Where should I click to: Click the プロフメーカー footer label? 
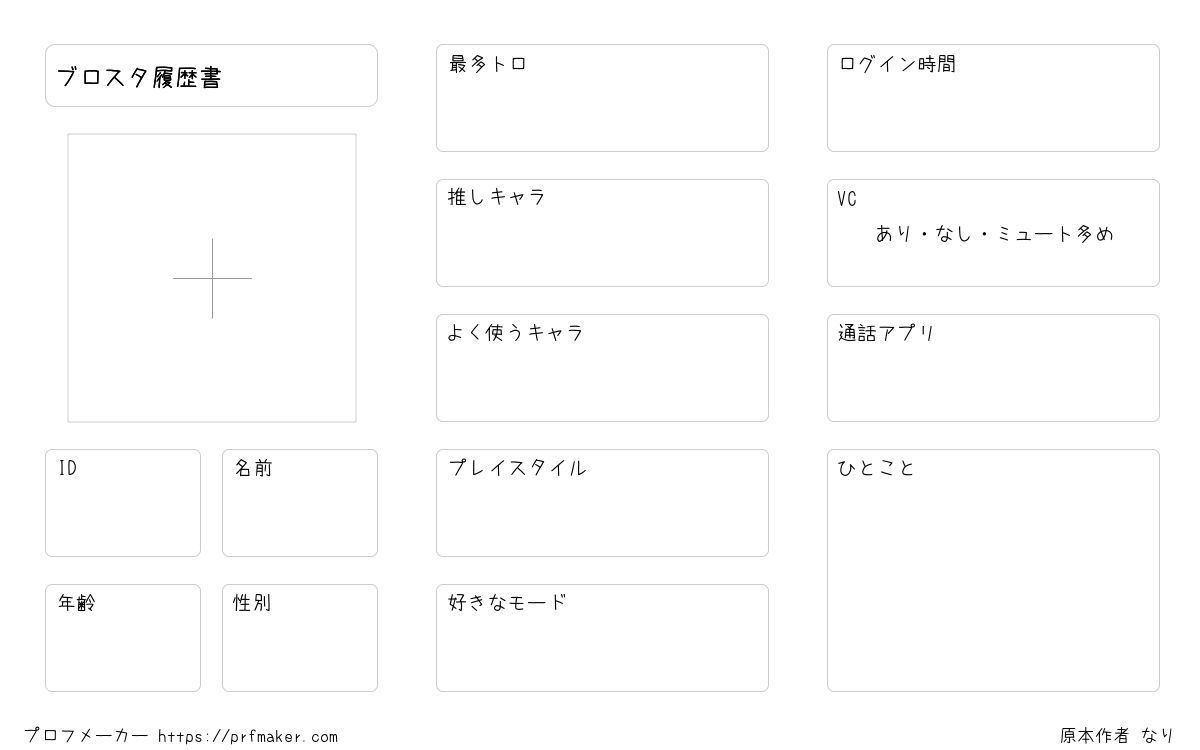tap(87, 736)
